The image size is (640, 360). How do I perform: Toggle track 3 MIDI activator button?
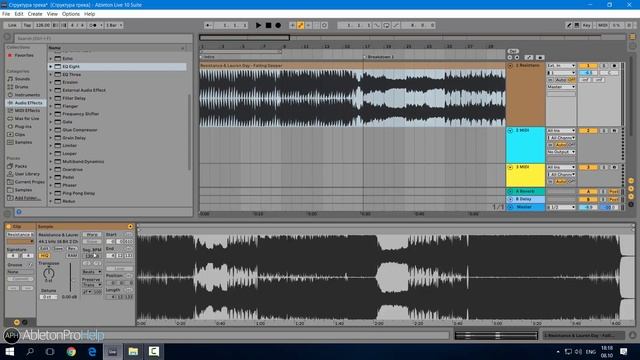(x=588, y=167)
